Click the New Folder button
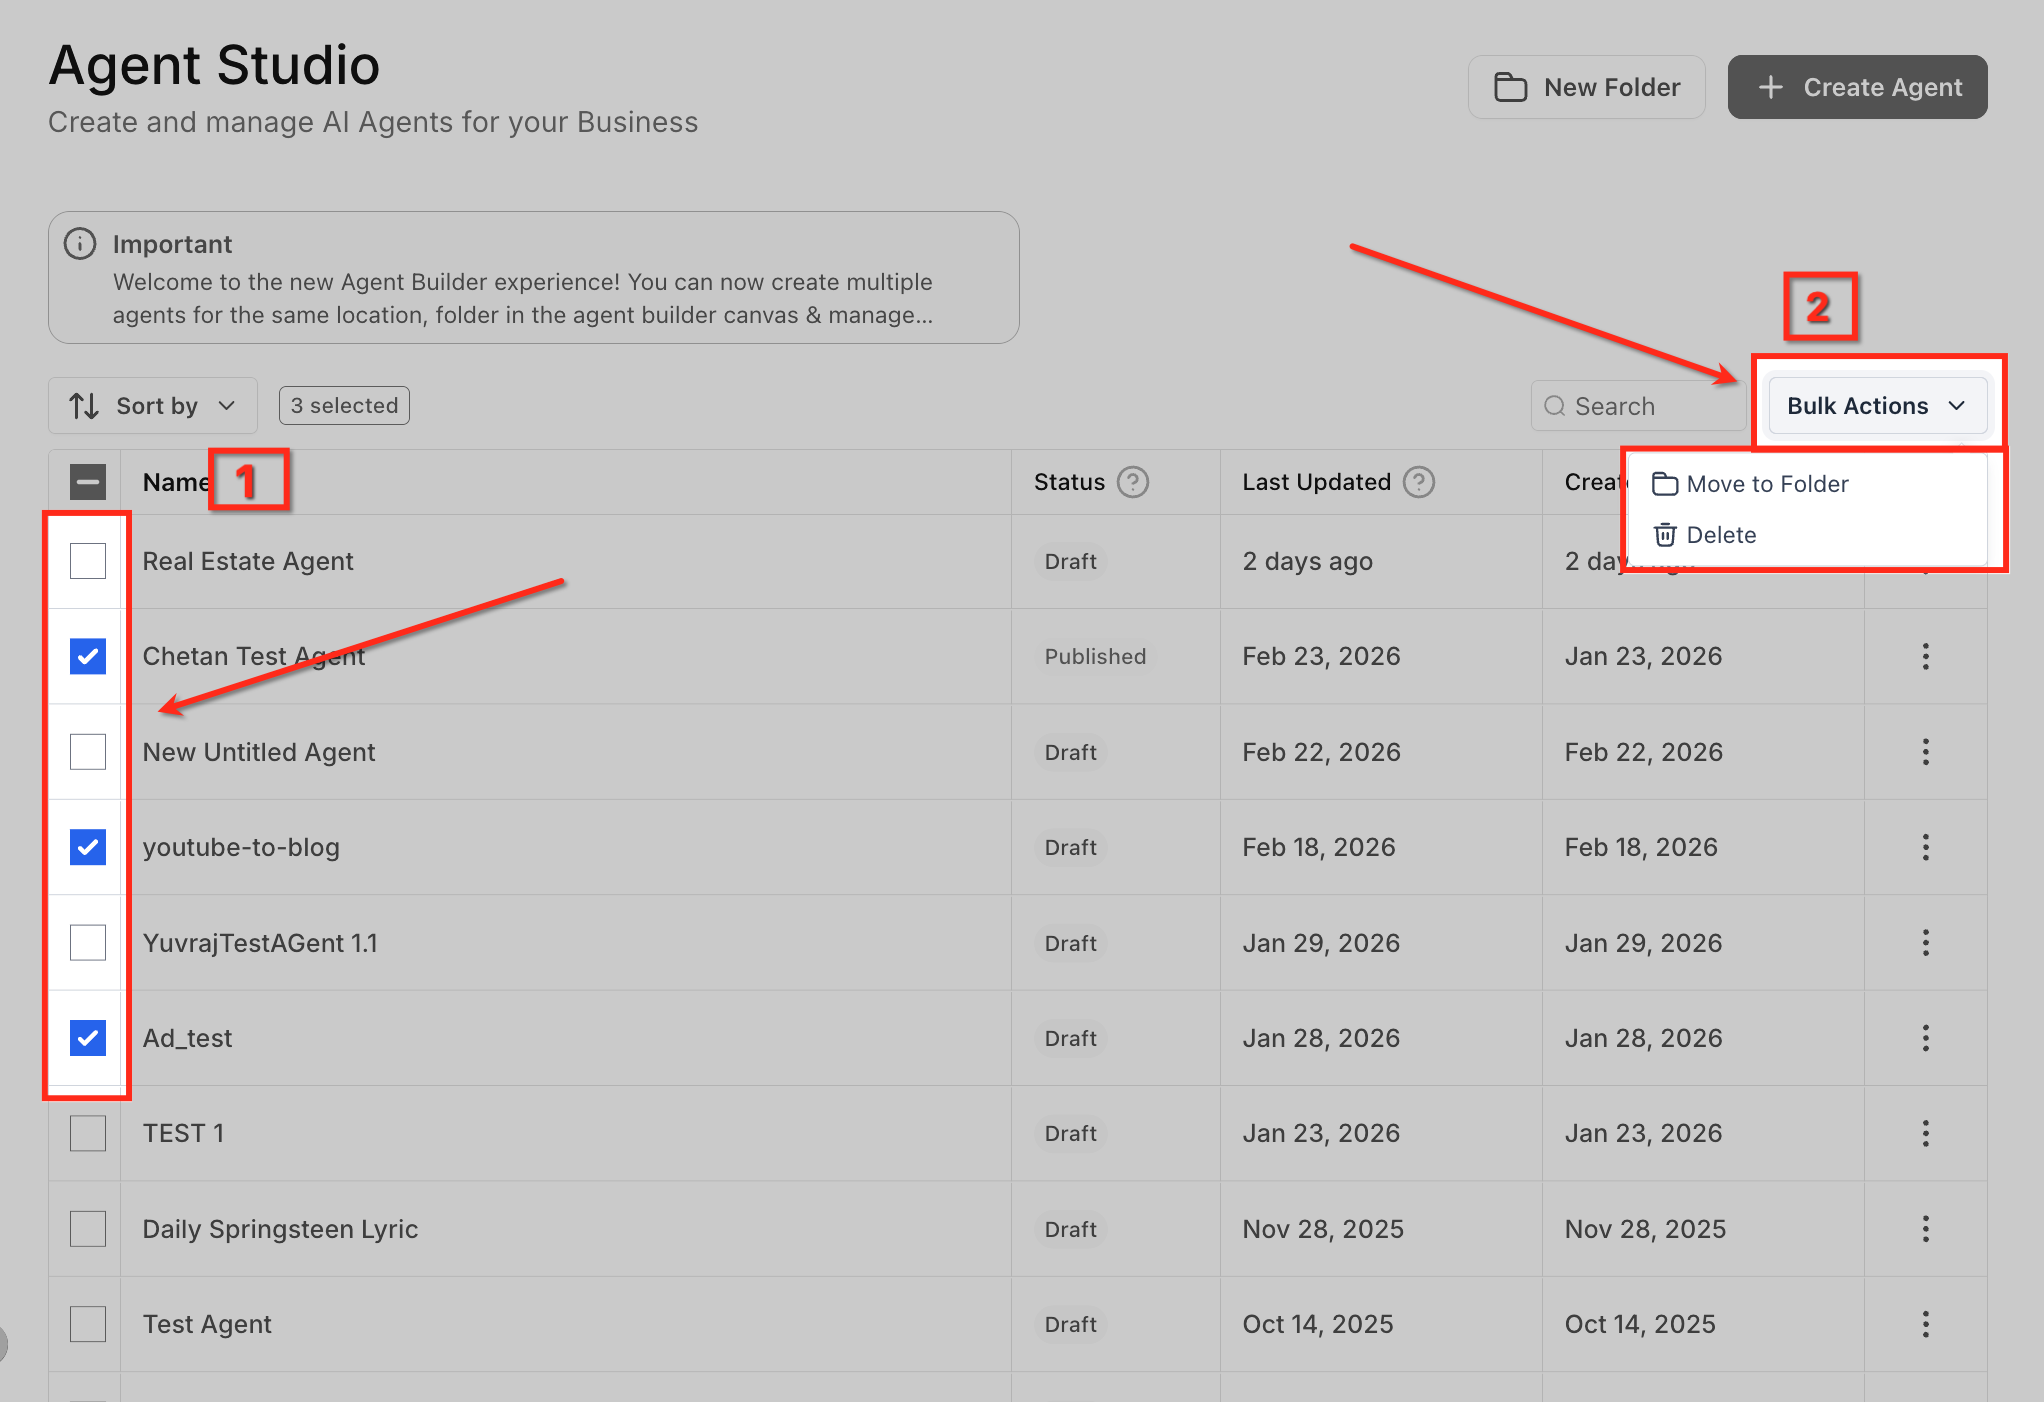 (1586, 88)
